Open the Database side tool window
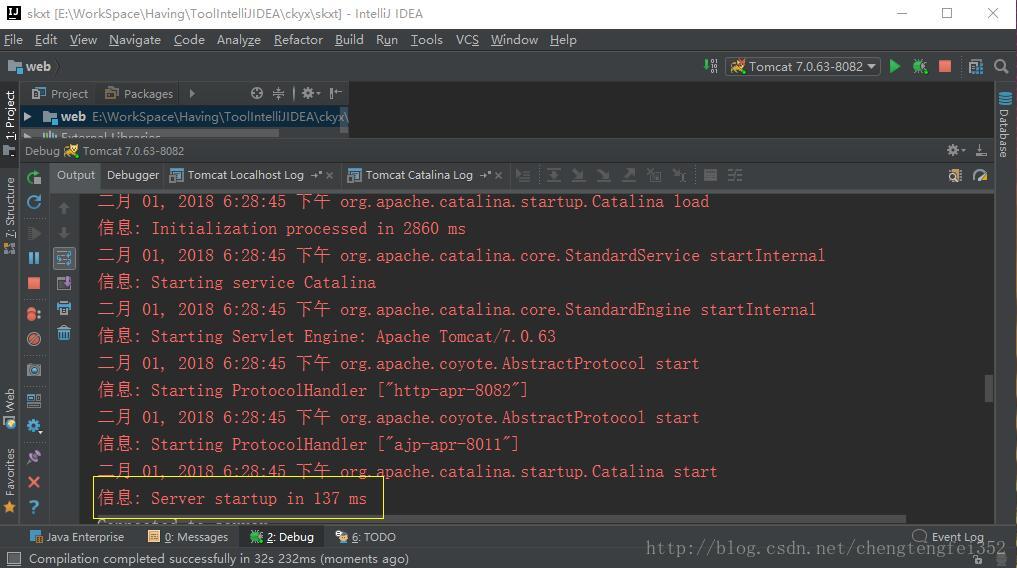 pos(1004,124)
